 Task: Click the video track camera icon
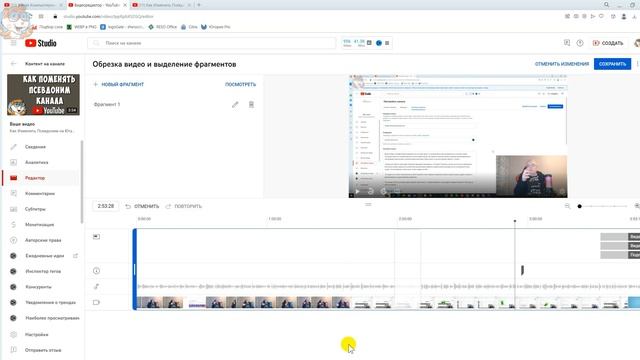pyautogui.click(x=96, y=302)
